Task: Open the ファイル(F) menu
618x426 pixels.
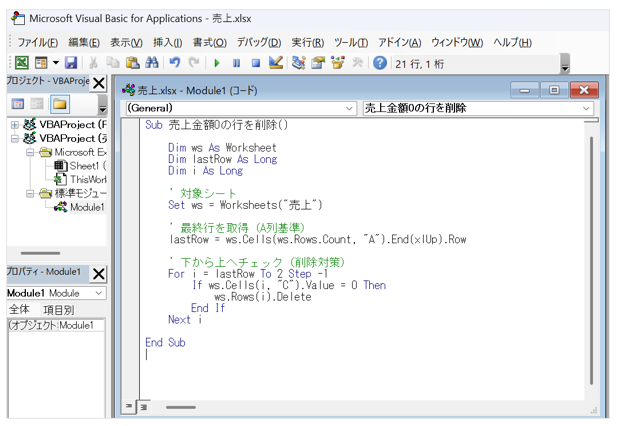Action: 38,43
